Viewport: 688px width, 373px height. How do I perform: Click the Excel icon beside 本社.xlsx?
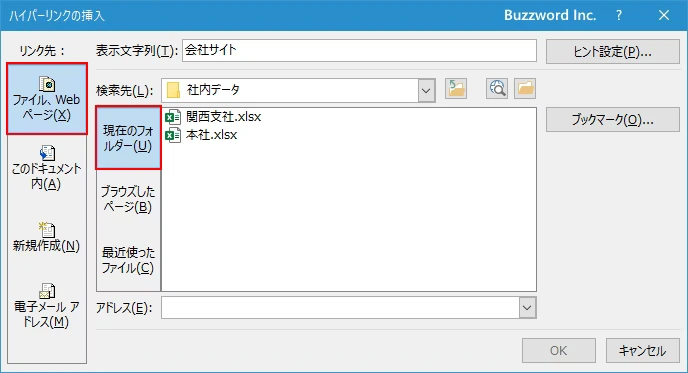[x=173, y=135]
